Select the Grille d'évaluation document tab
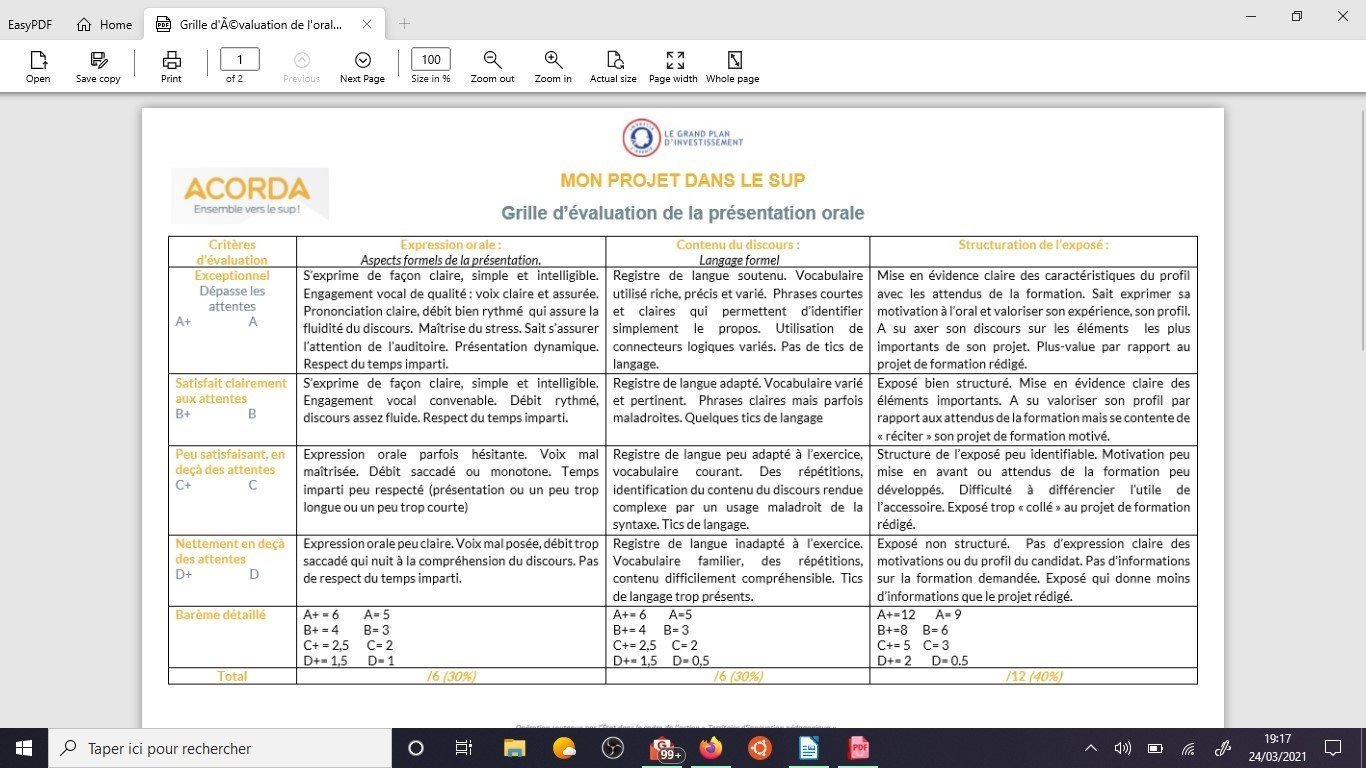Screen dimensions: 1366x768 [260, 24]
